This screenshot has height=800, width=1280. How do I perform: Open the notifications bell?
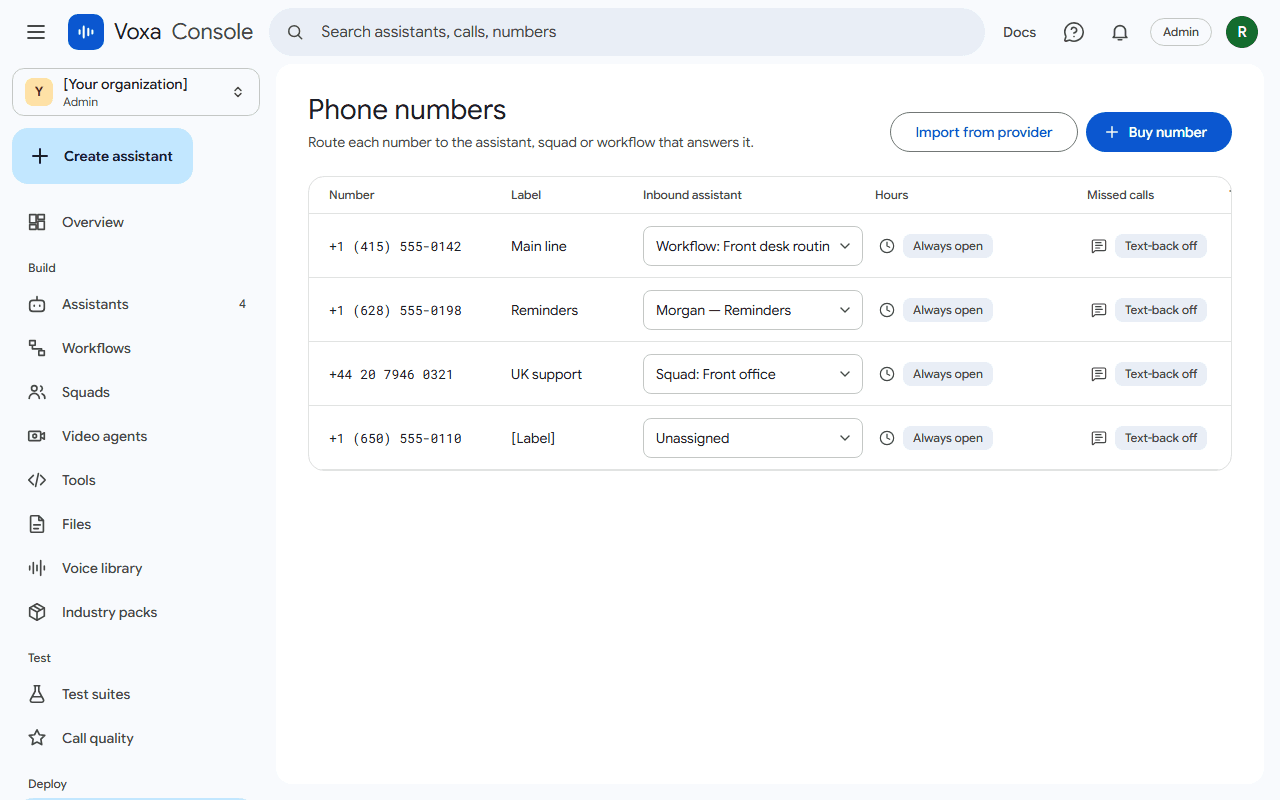tap(1120, 32)
